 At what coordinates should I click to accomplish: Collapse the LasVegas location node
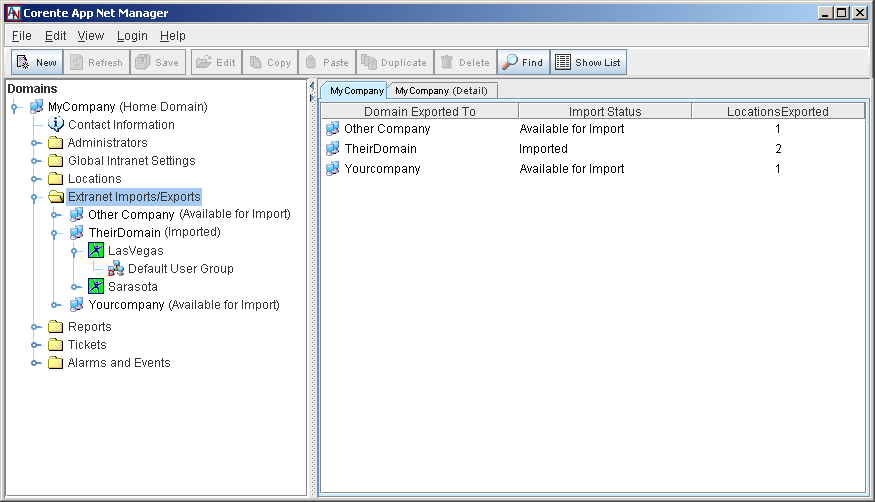point(75,252)
